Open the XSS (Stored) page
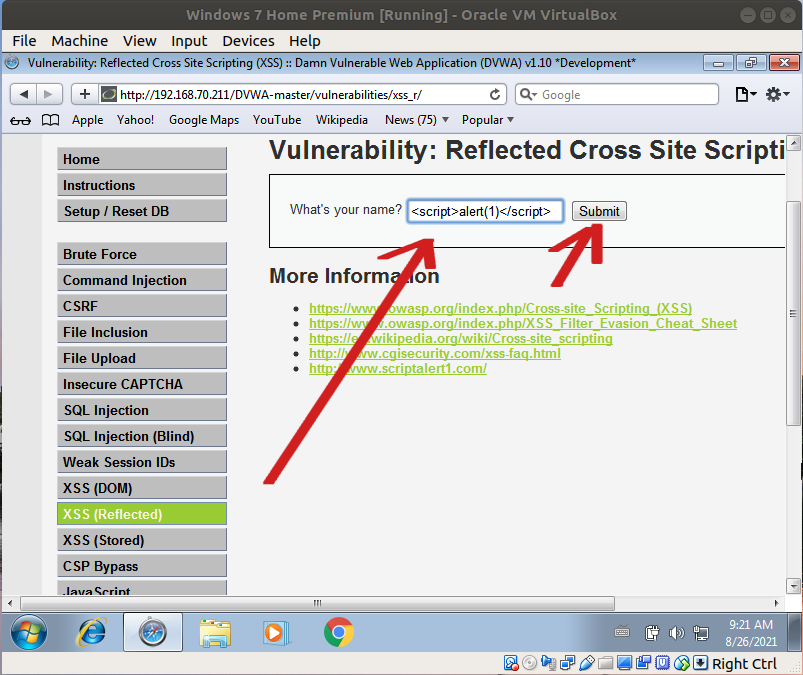 142,540
